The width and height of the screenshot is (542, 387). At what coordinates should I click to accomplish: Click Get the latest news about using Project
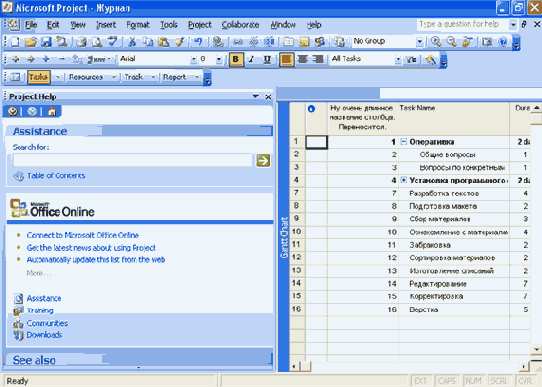[91, 248]
